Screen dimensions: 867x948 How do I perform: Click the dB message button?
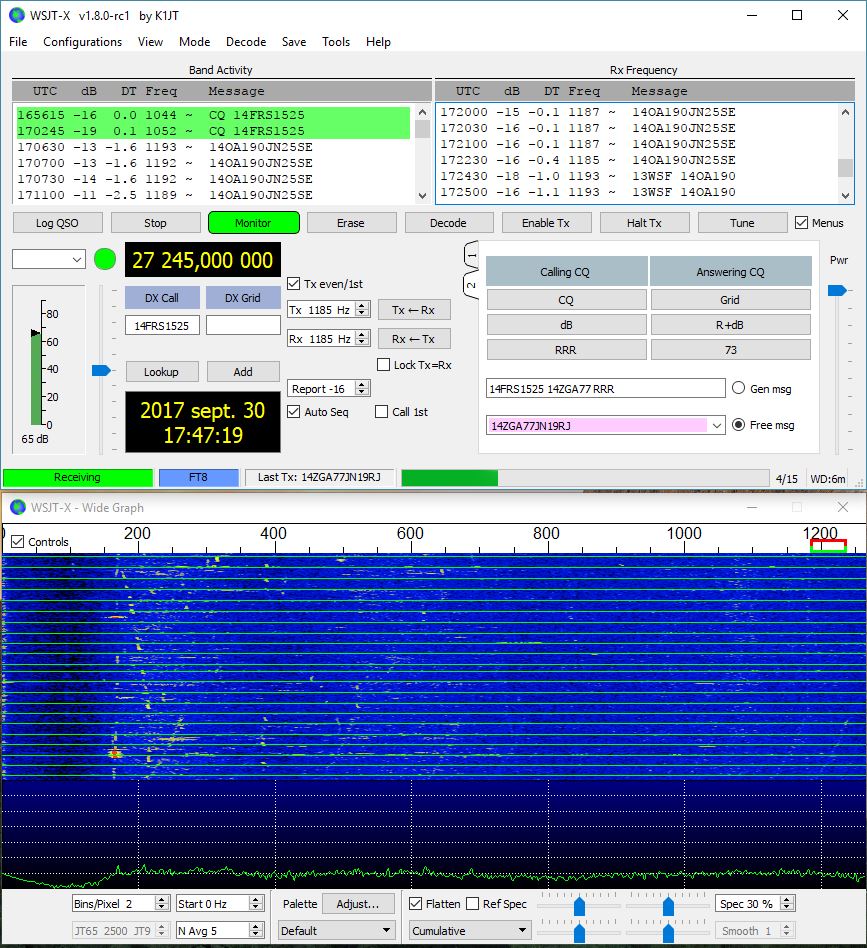pyautogui.click(x=567, y=325)
